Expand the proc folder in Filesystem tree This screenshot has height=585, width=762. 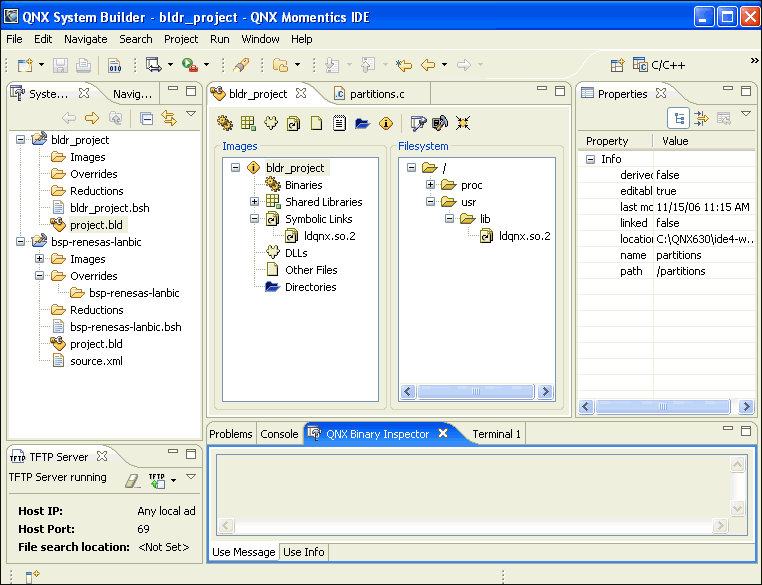click(x=430, y=185)
